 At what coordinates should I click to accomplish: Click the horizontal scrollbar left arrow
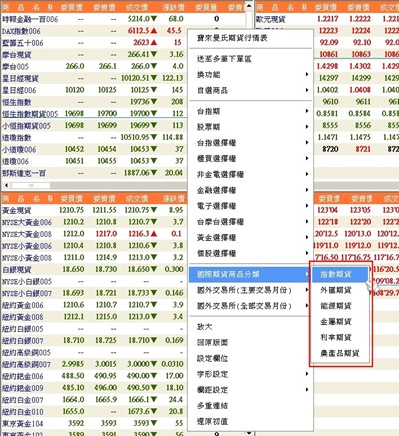coord(6,185)
